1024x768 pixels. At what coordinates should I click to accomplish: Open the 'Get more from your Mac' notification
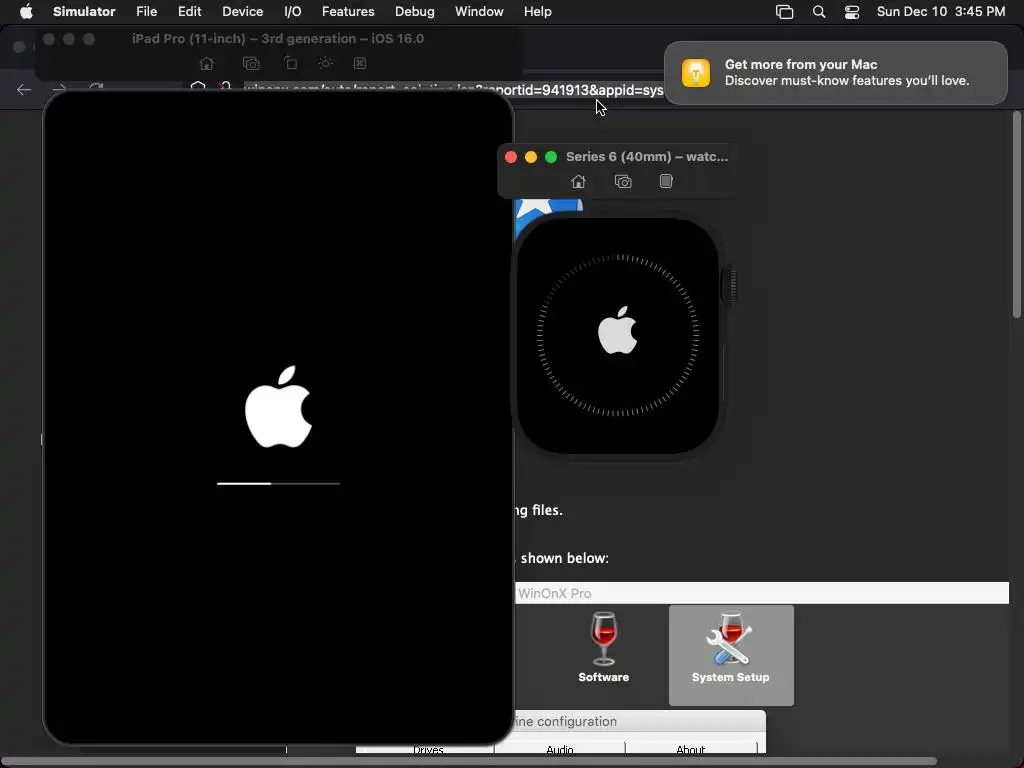[x=836, y=72]
